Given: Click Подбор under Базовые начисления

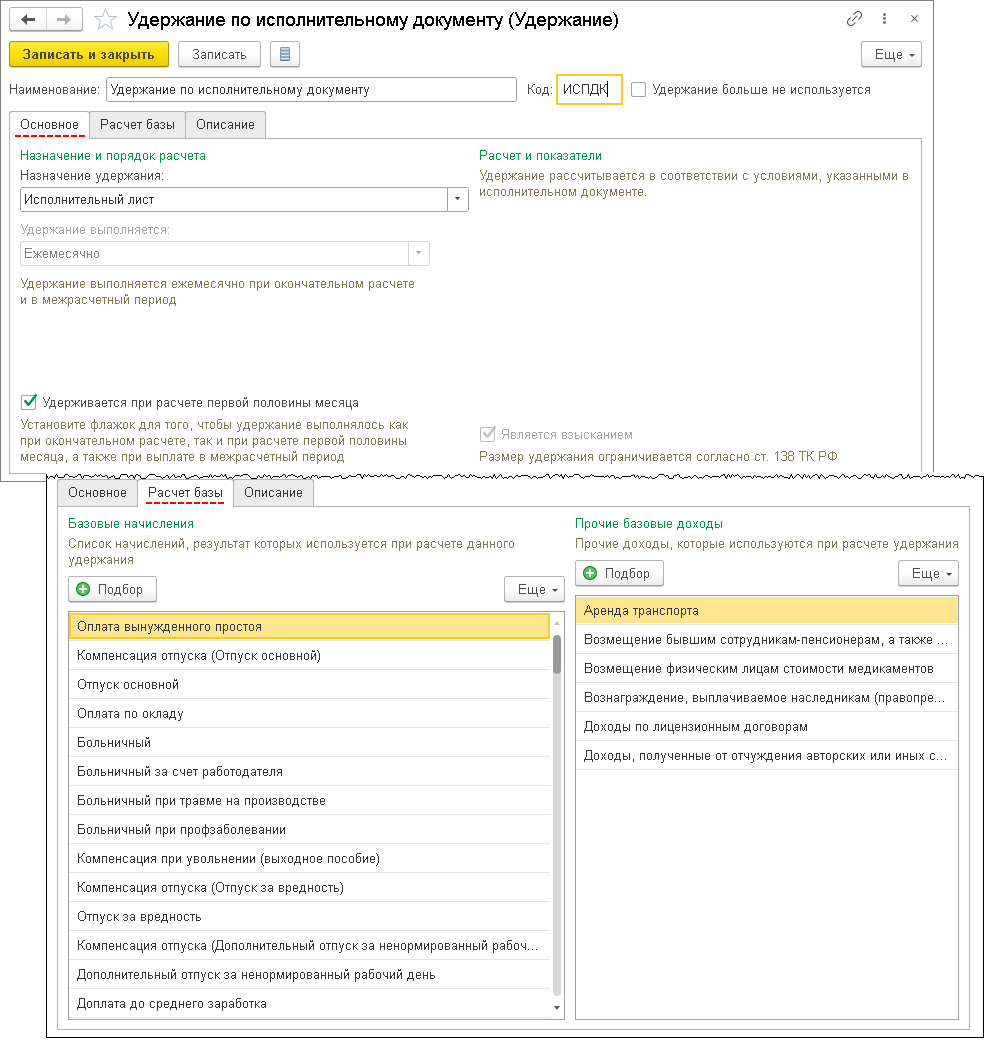Looking at the screenshot, I should [112, 589].
